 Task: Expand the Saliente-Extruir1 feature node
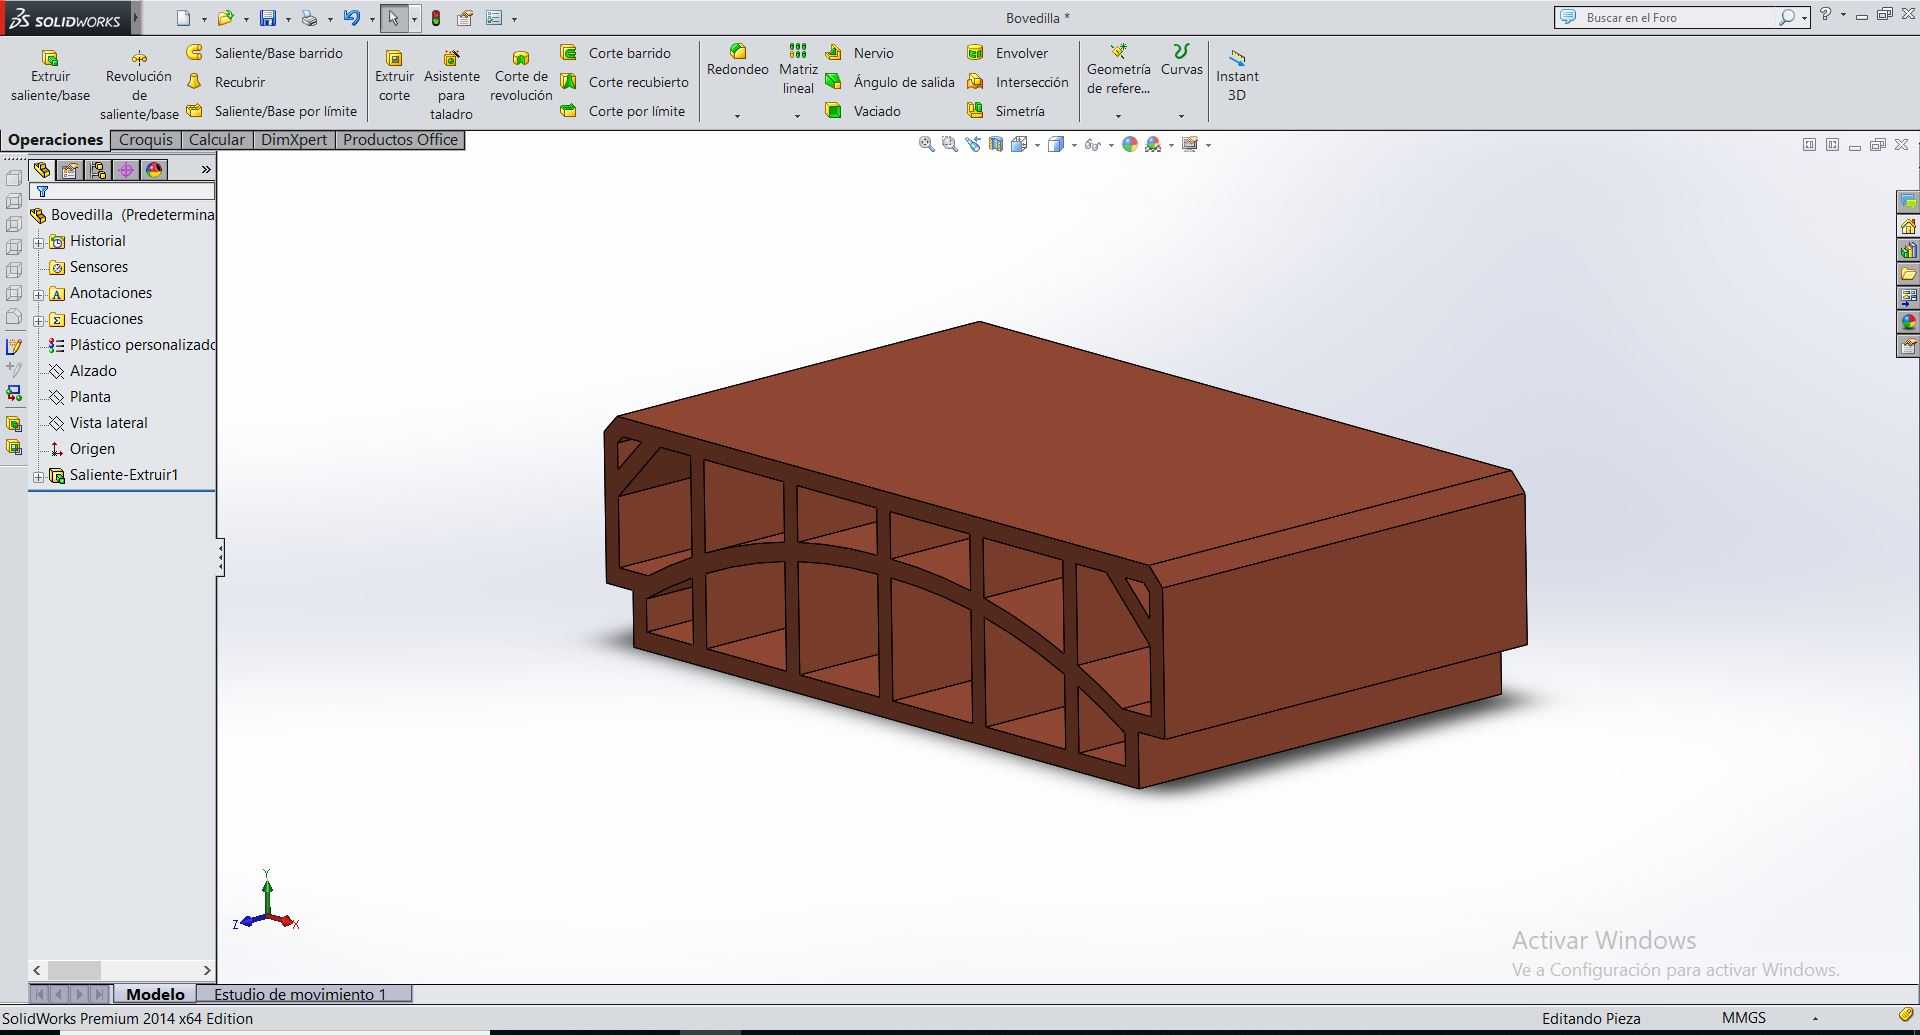tap(39, 476)
